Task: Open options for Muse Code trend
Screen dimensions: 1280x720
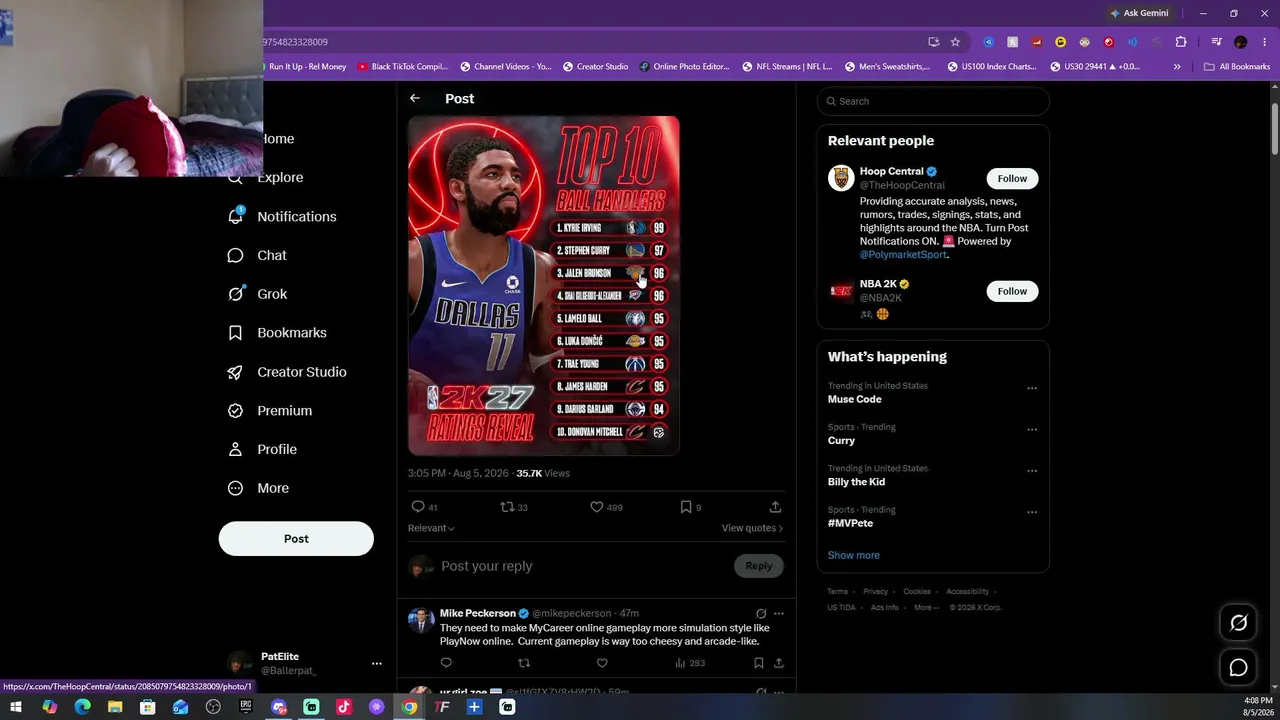Action: pyautogui.click(x=1032, y=389)
